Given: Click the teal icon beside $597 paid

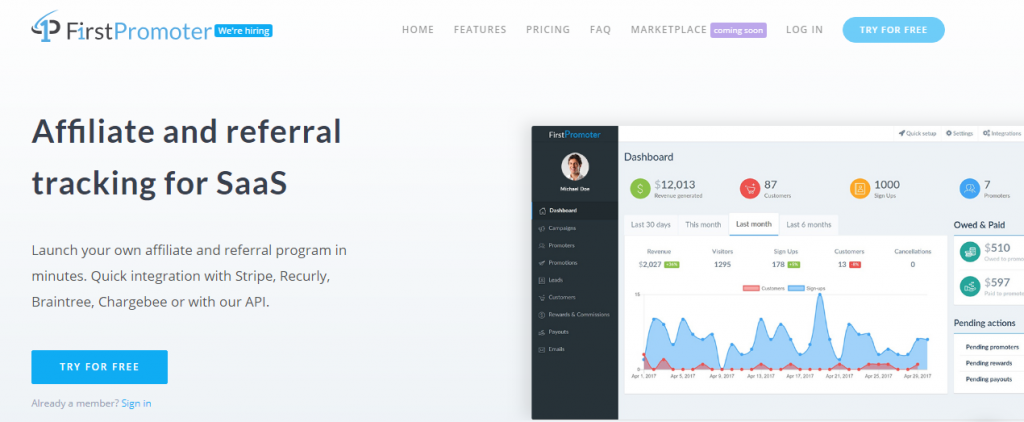Looking at the screenshot, I should tap(970, 285).
